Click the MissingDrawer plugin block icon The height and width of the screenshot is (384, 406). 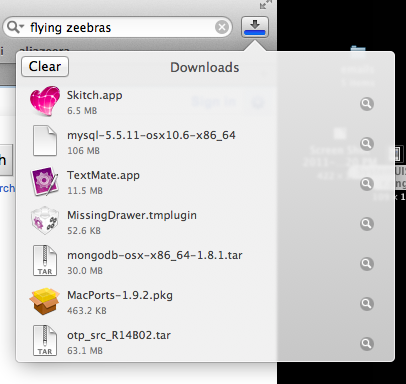pyautogui.click(x=45, y=221)
